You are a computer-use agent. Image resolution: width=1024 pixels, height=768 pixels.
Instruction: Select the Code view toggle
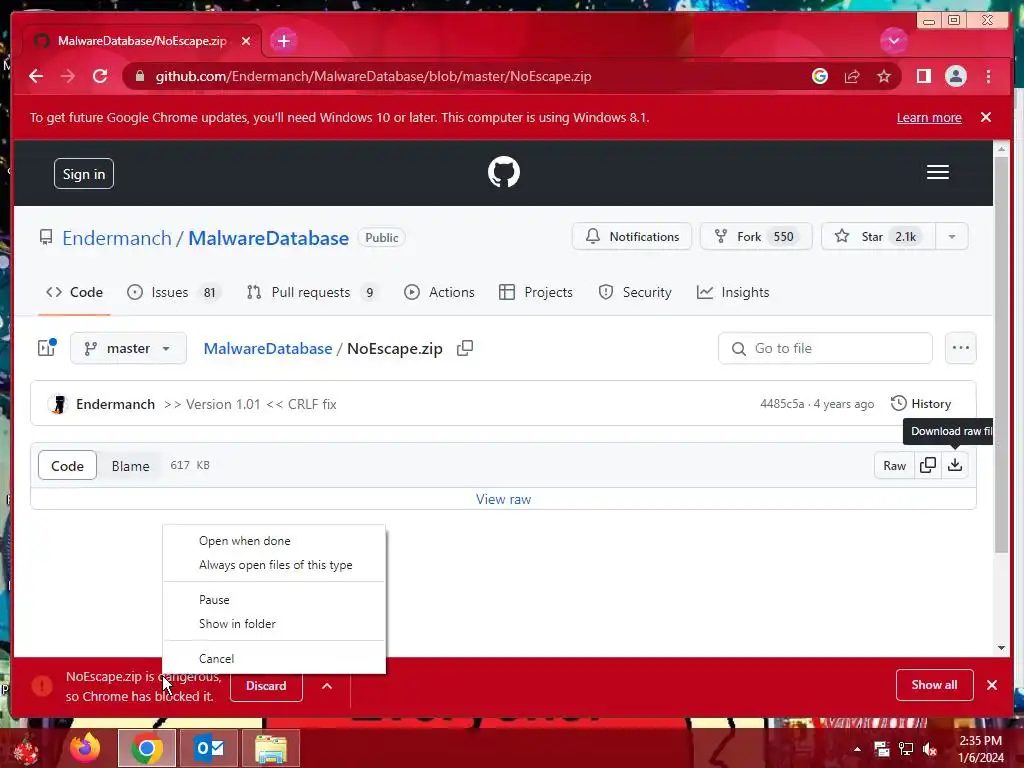tap(67, 466)
